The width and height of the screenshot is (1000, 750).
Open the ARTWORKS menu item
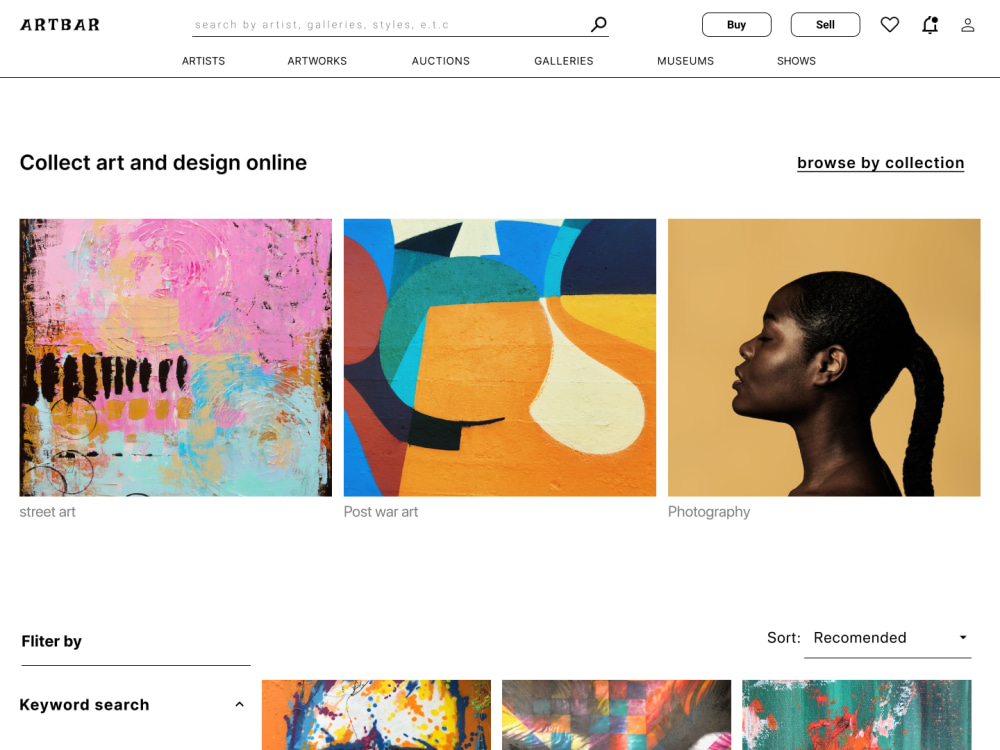(x=317, y=61)
